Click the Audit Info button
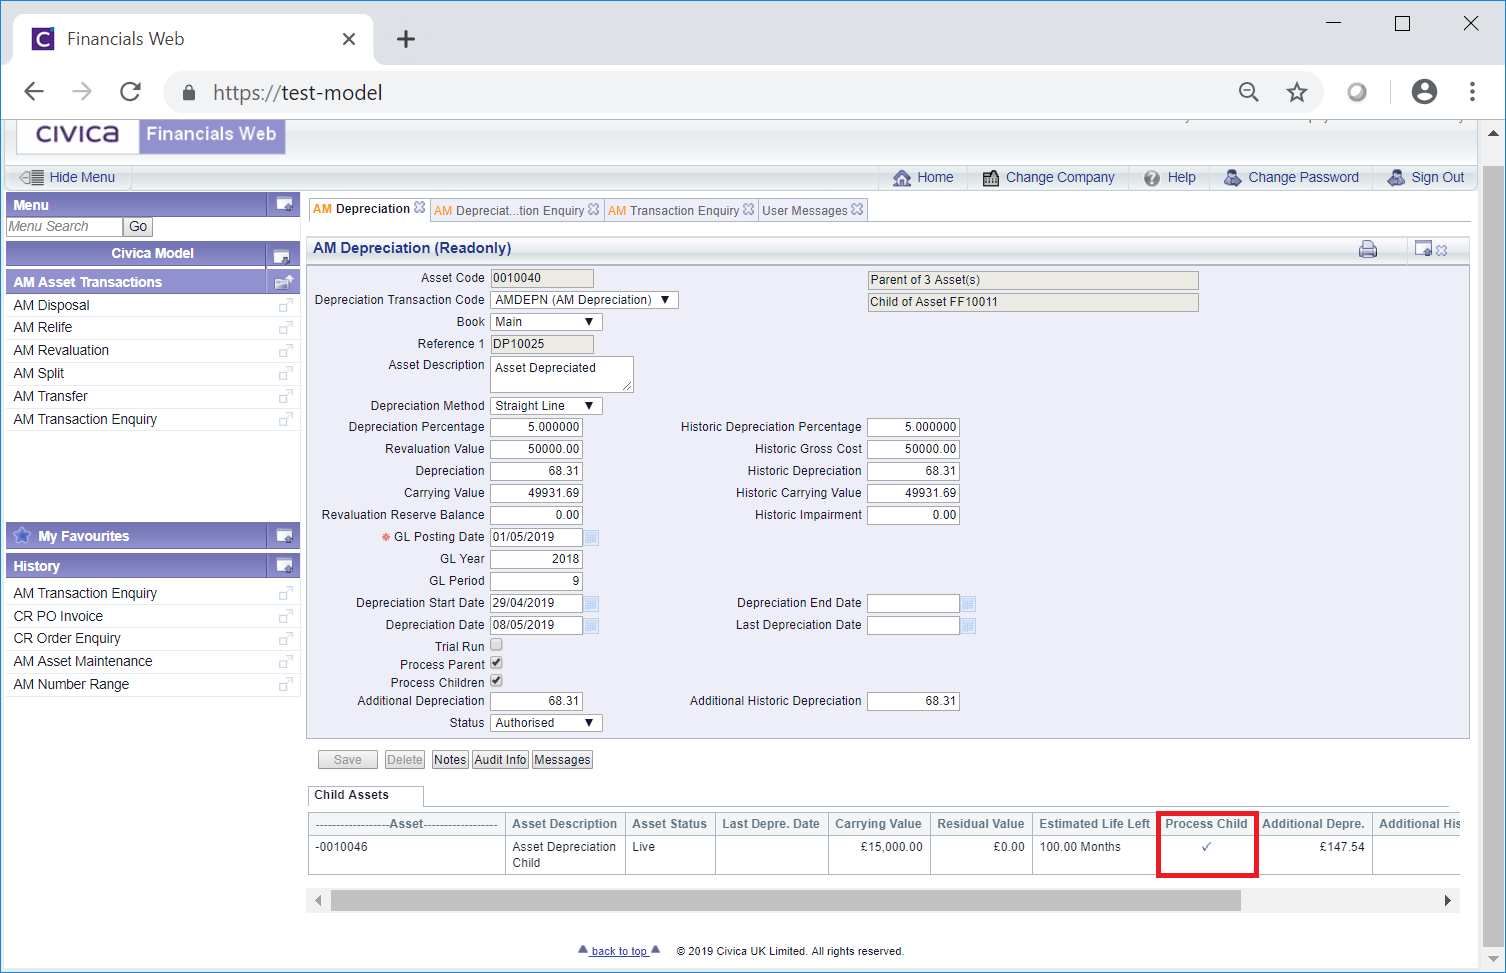The image size is (1506, 973). point(500,760)
